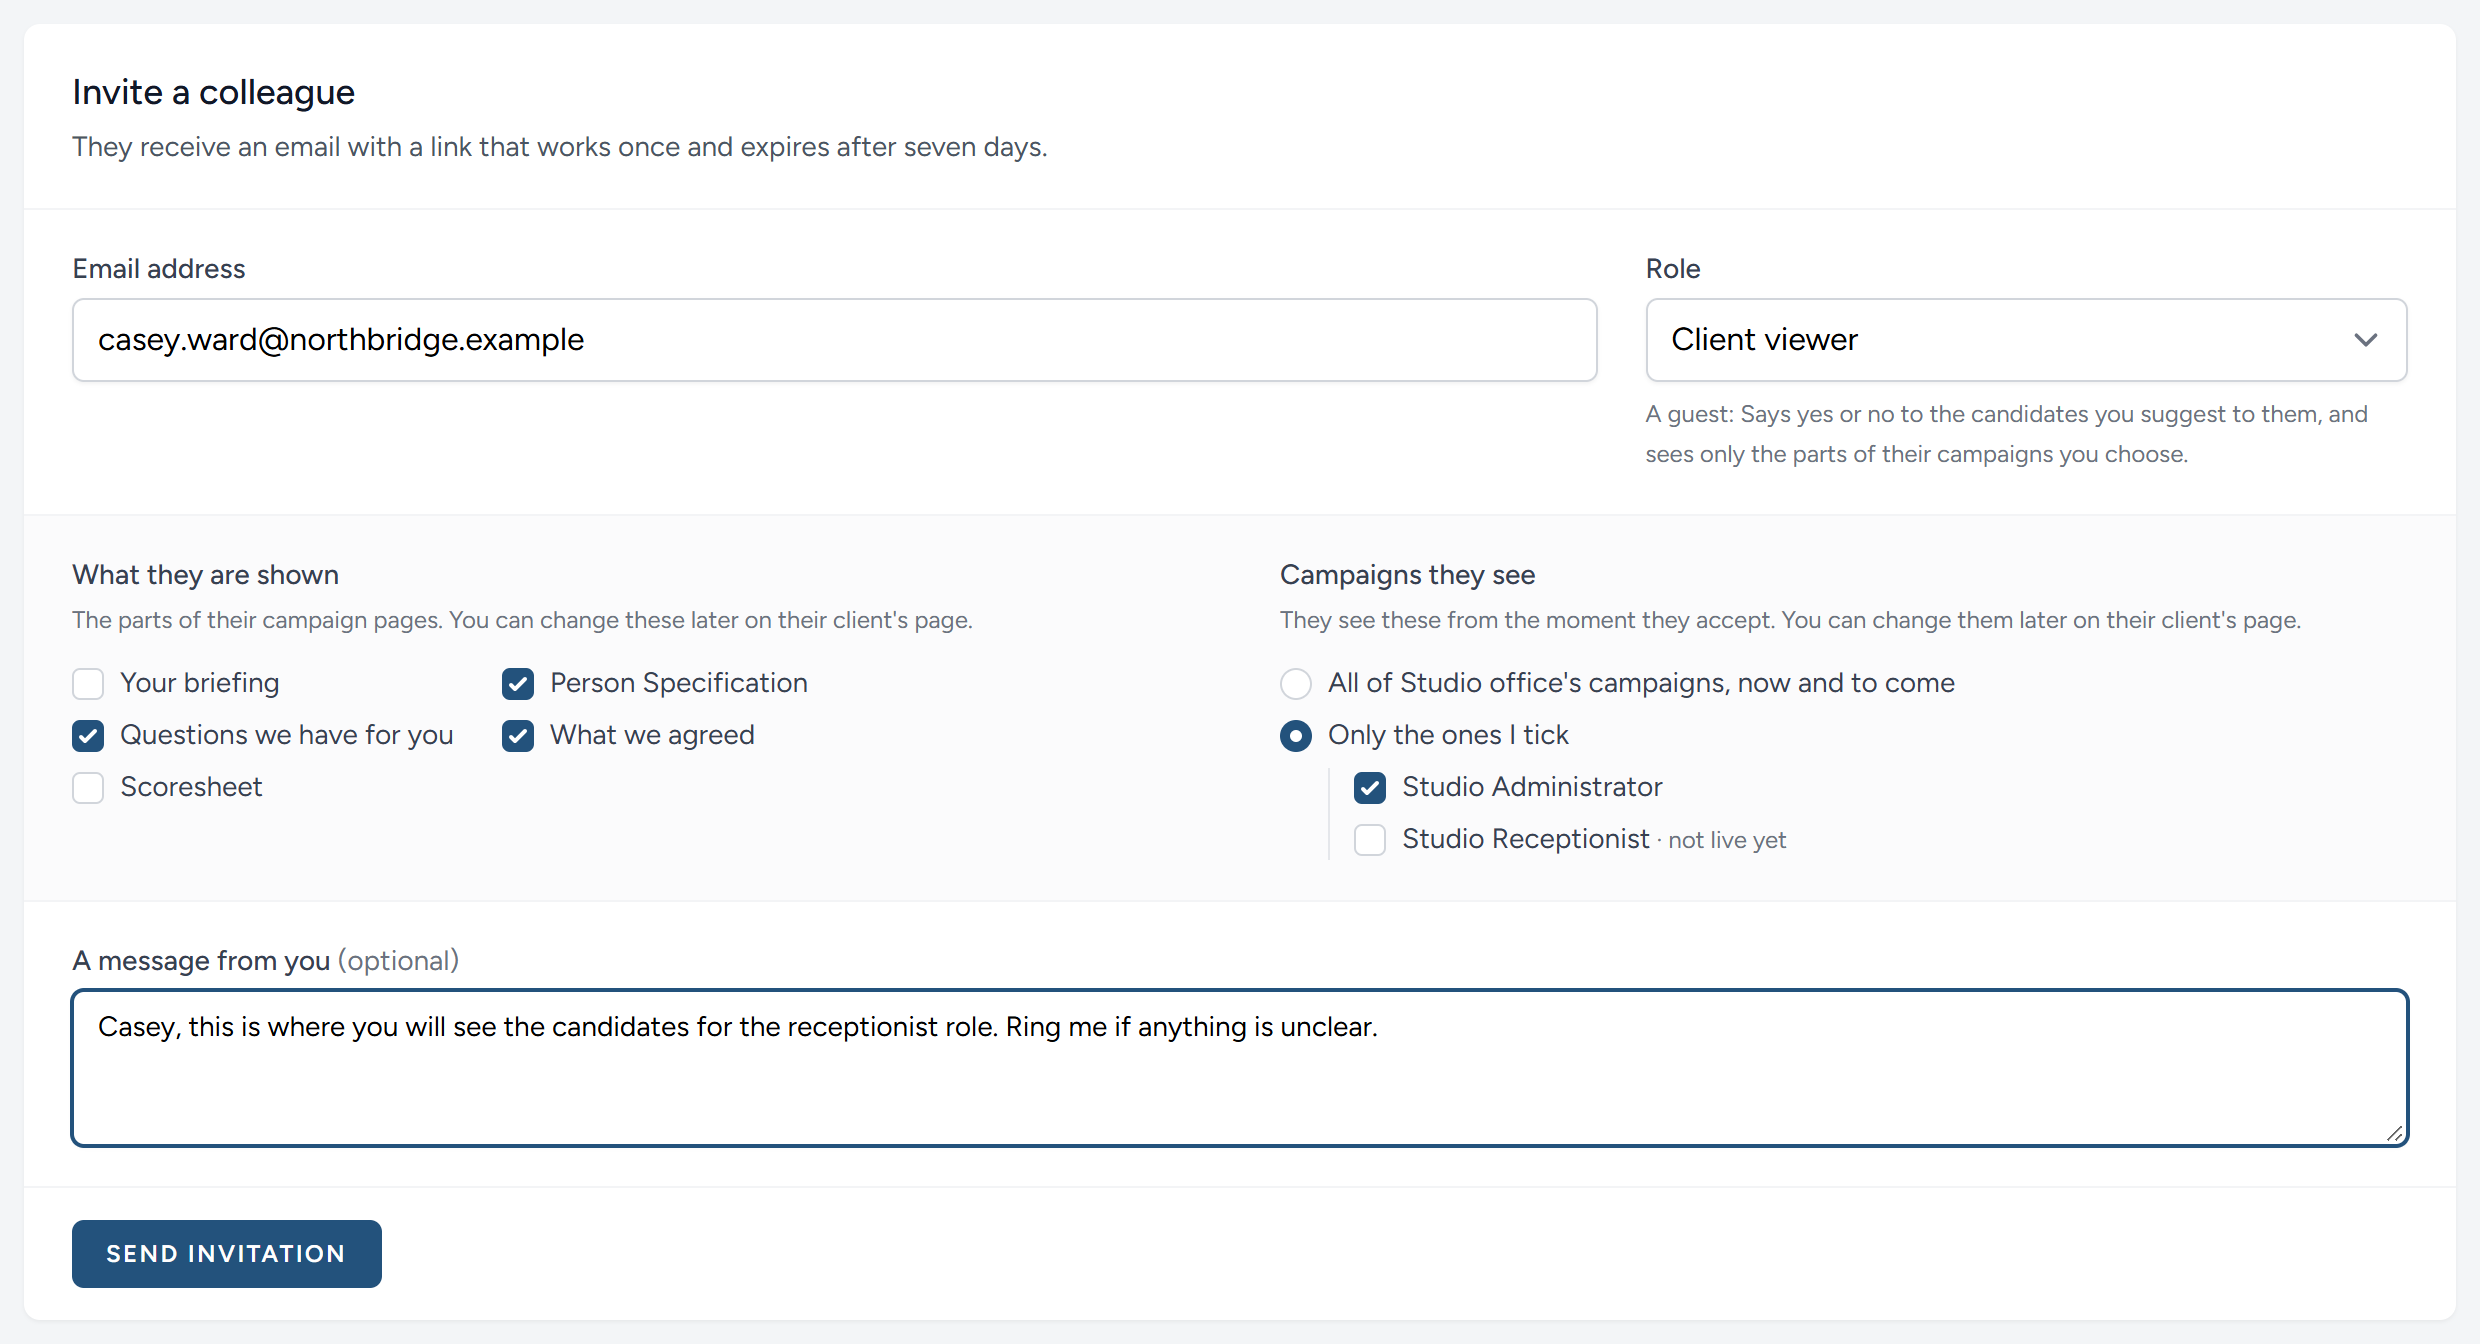Screen dimensions: 2480x1344
Task: Click the 'Campaigns they see' heading
Action: [1407, 575]
